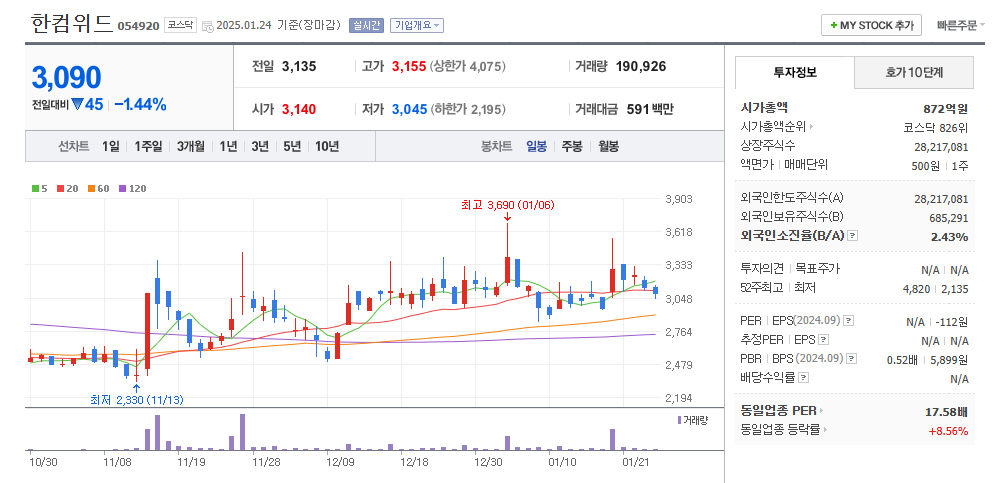The width and height of the screenshot is (1007, 483).
Task: Click the 코스닥 market badge
Action: 180,25
